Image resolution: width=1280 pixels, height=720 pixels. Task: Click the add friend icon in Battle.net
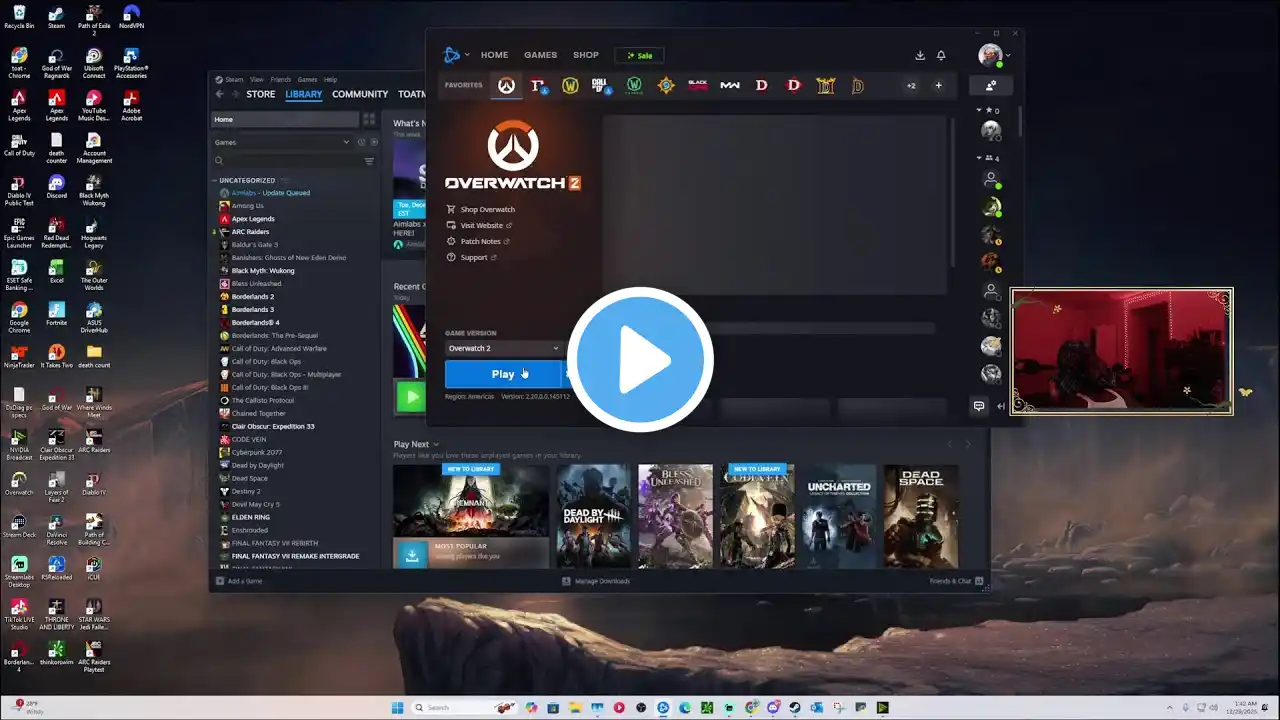(x=991, y=86)
